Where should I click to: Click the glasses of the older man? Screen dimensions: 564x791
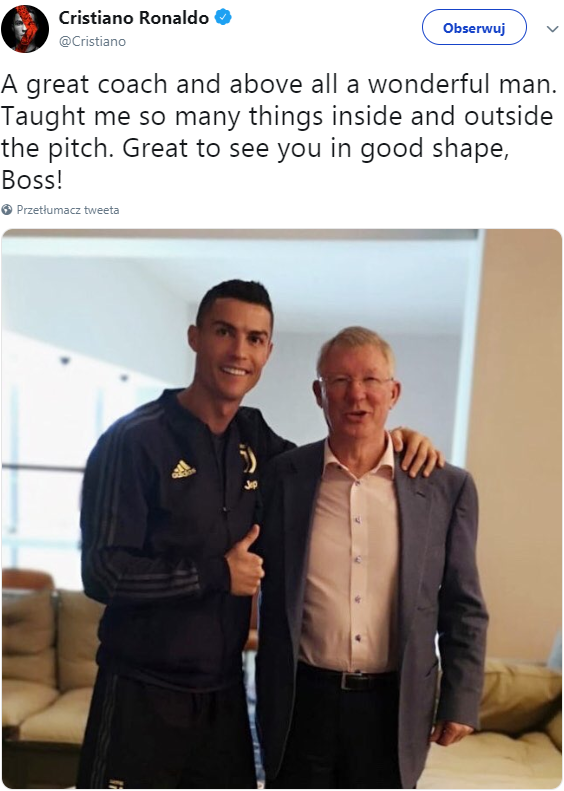click(x=356, y=382)
